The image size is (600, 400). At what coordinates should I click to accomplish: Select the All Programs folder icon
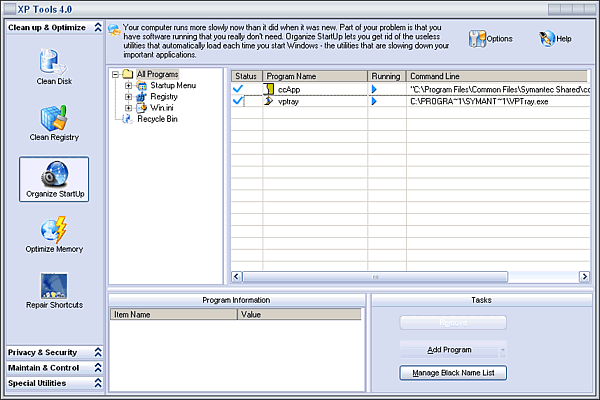pos(127,74)
